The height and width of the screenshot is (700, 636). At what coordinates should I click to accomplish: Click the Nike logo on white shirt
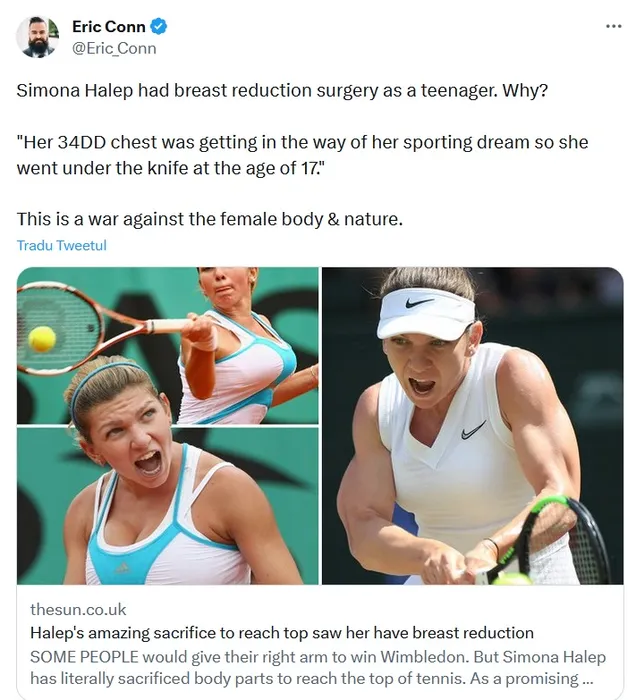coord(473,430)
